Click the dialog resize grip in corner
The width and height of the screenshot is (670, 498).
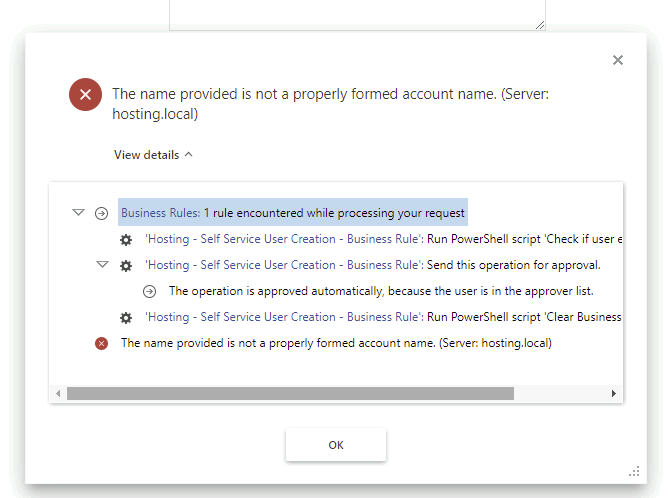[x=634, y=471]
